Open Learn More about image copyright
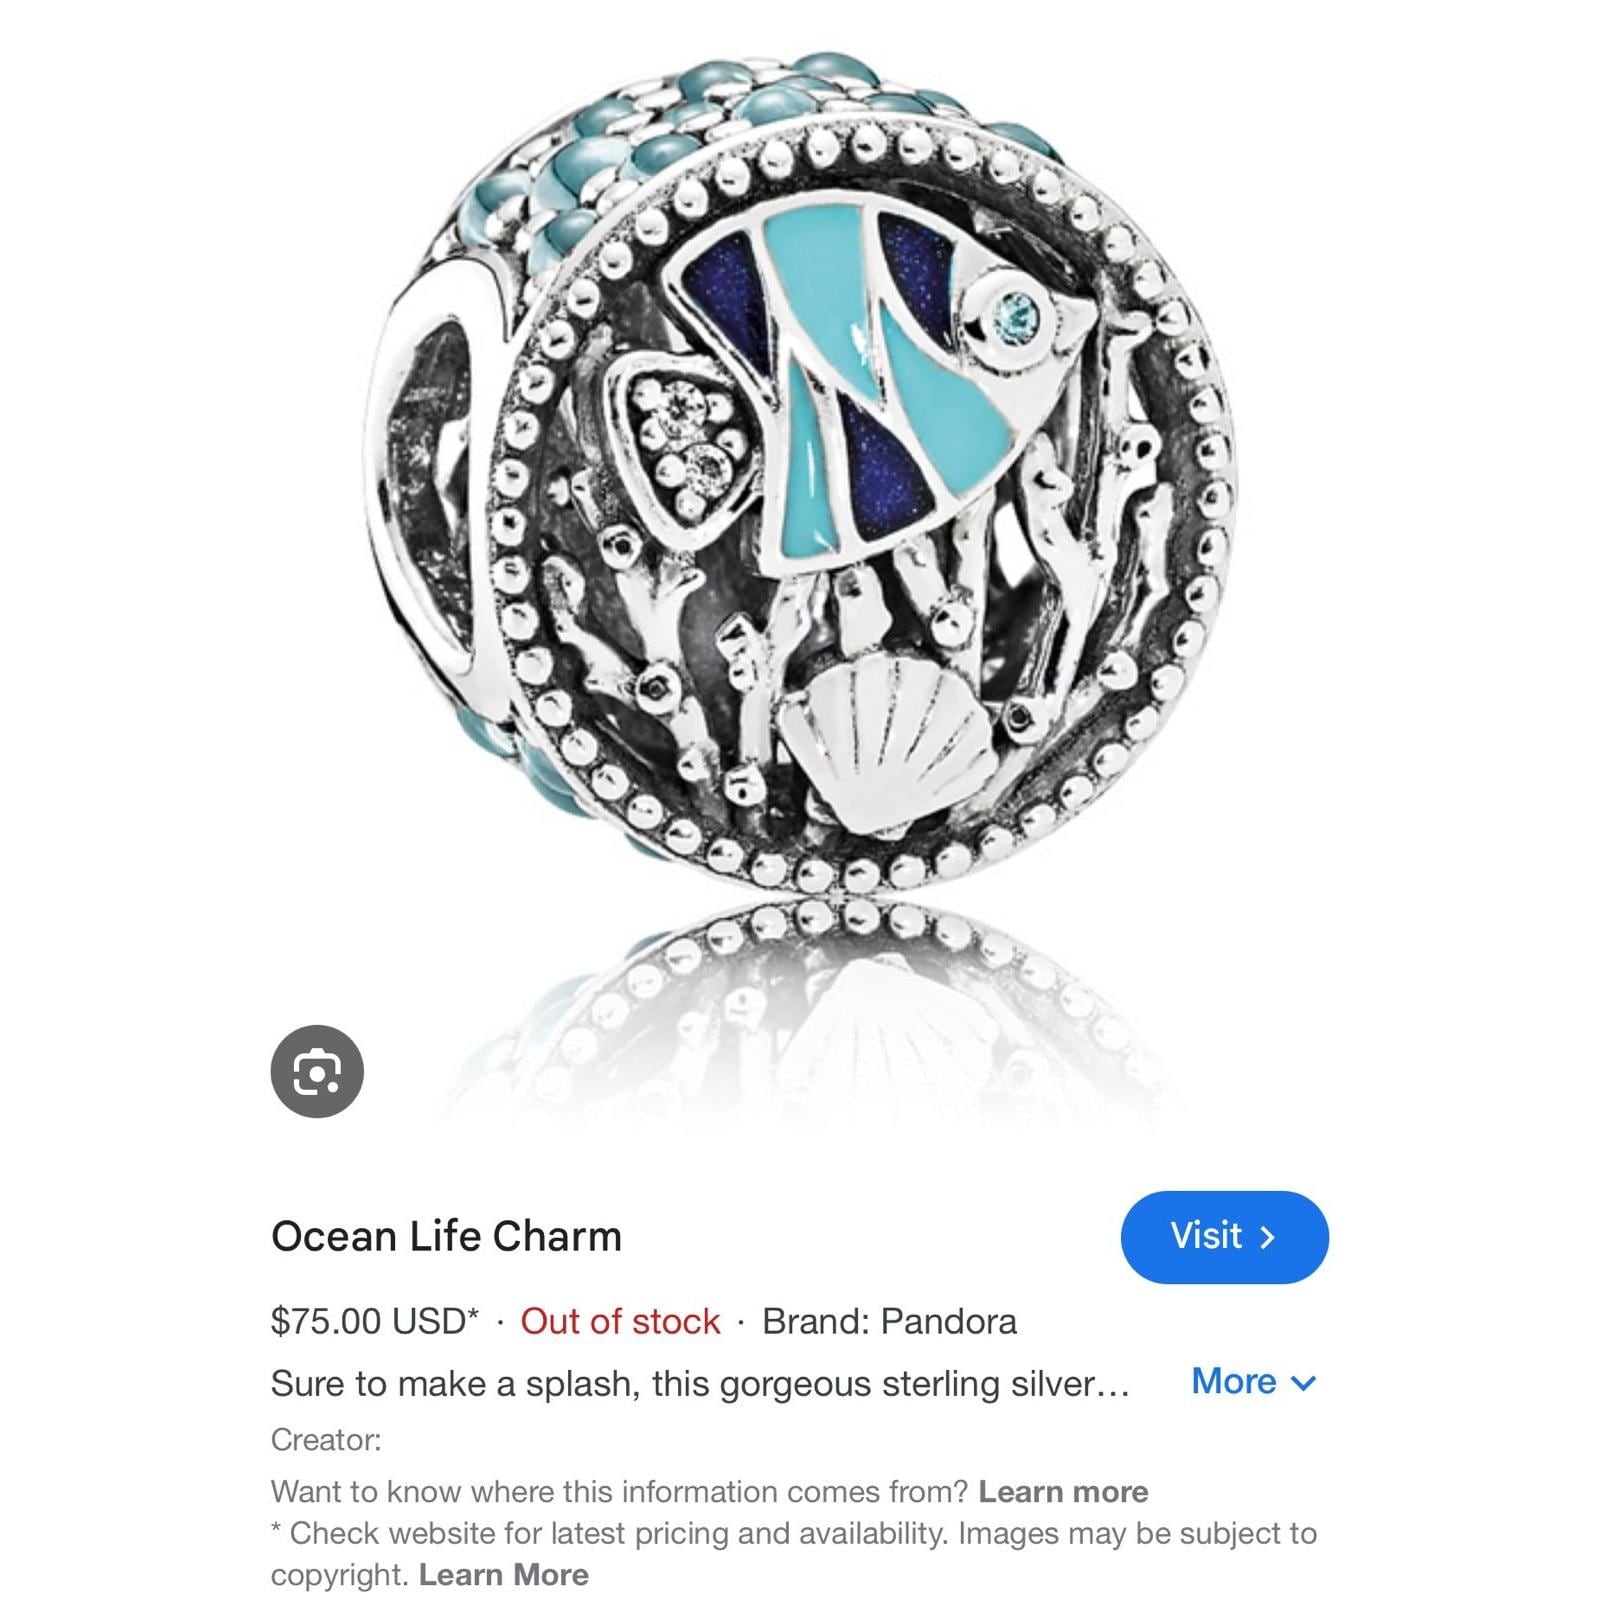 click(503, 1574)
